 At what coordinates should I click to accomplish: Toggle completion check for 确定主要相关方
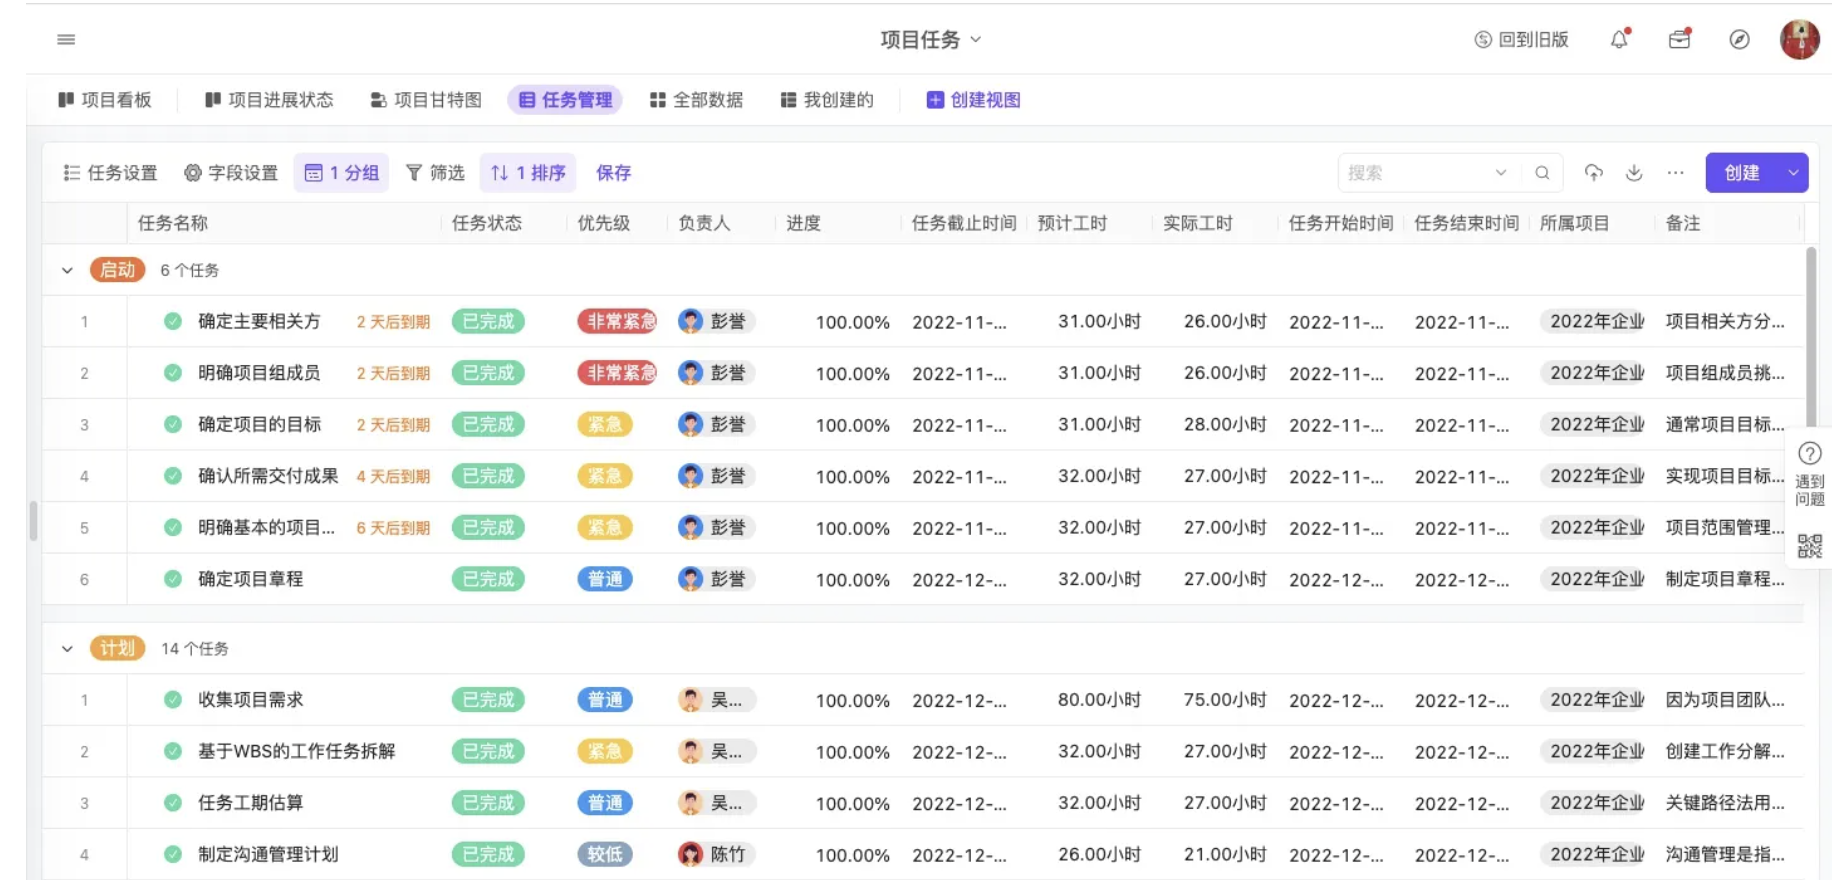[x=173, y=321]
